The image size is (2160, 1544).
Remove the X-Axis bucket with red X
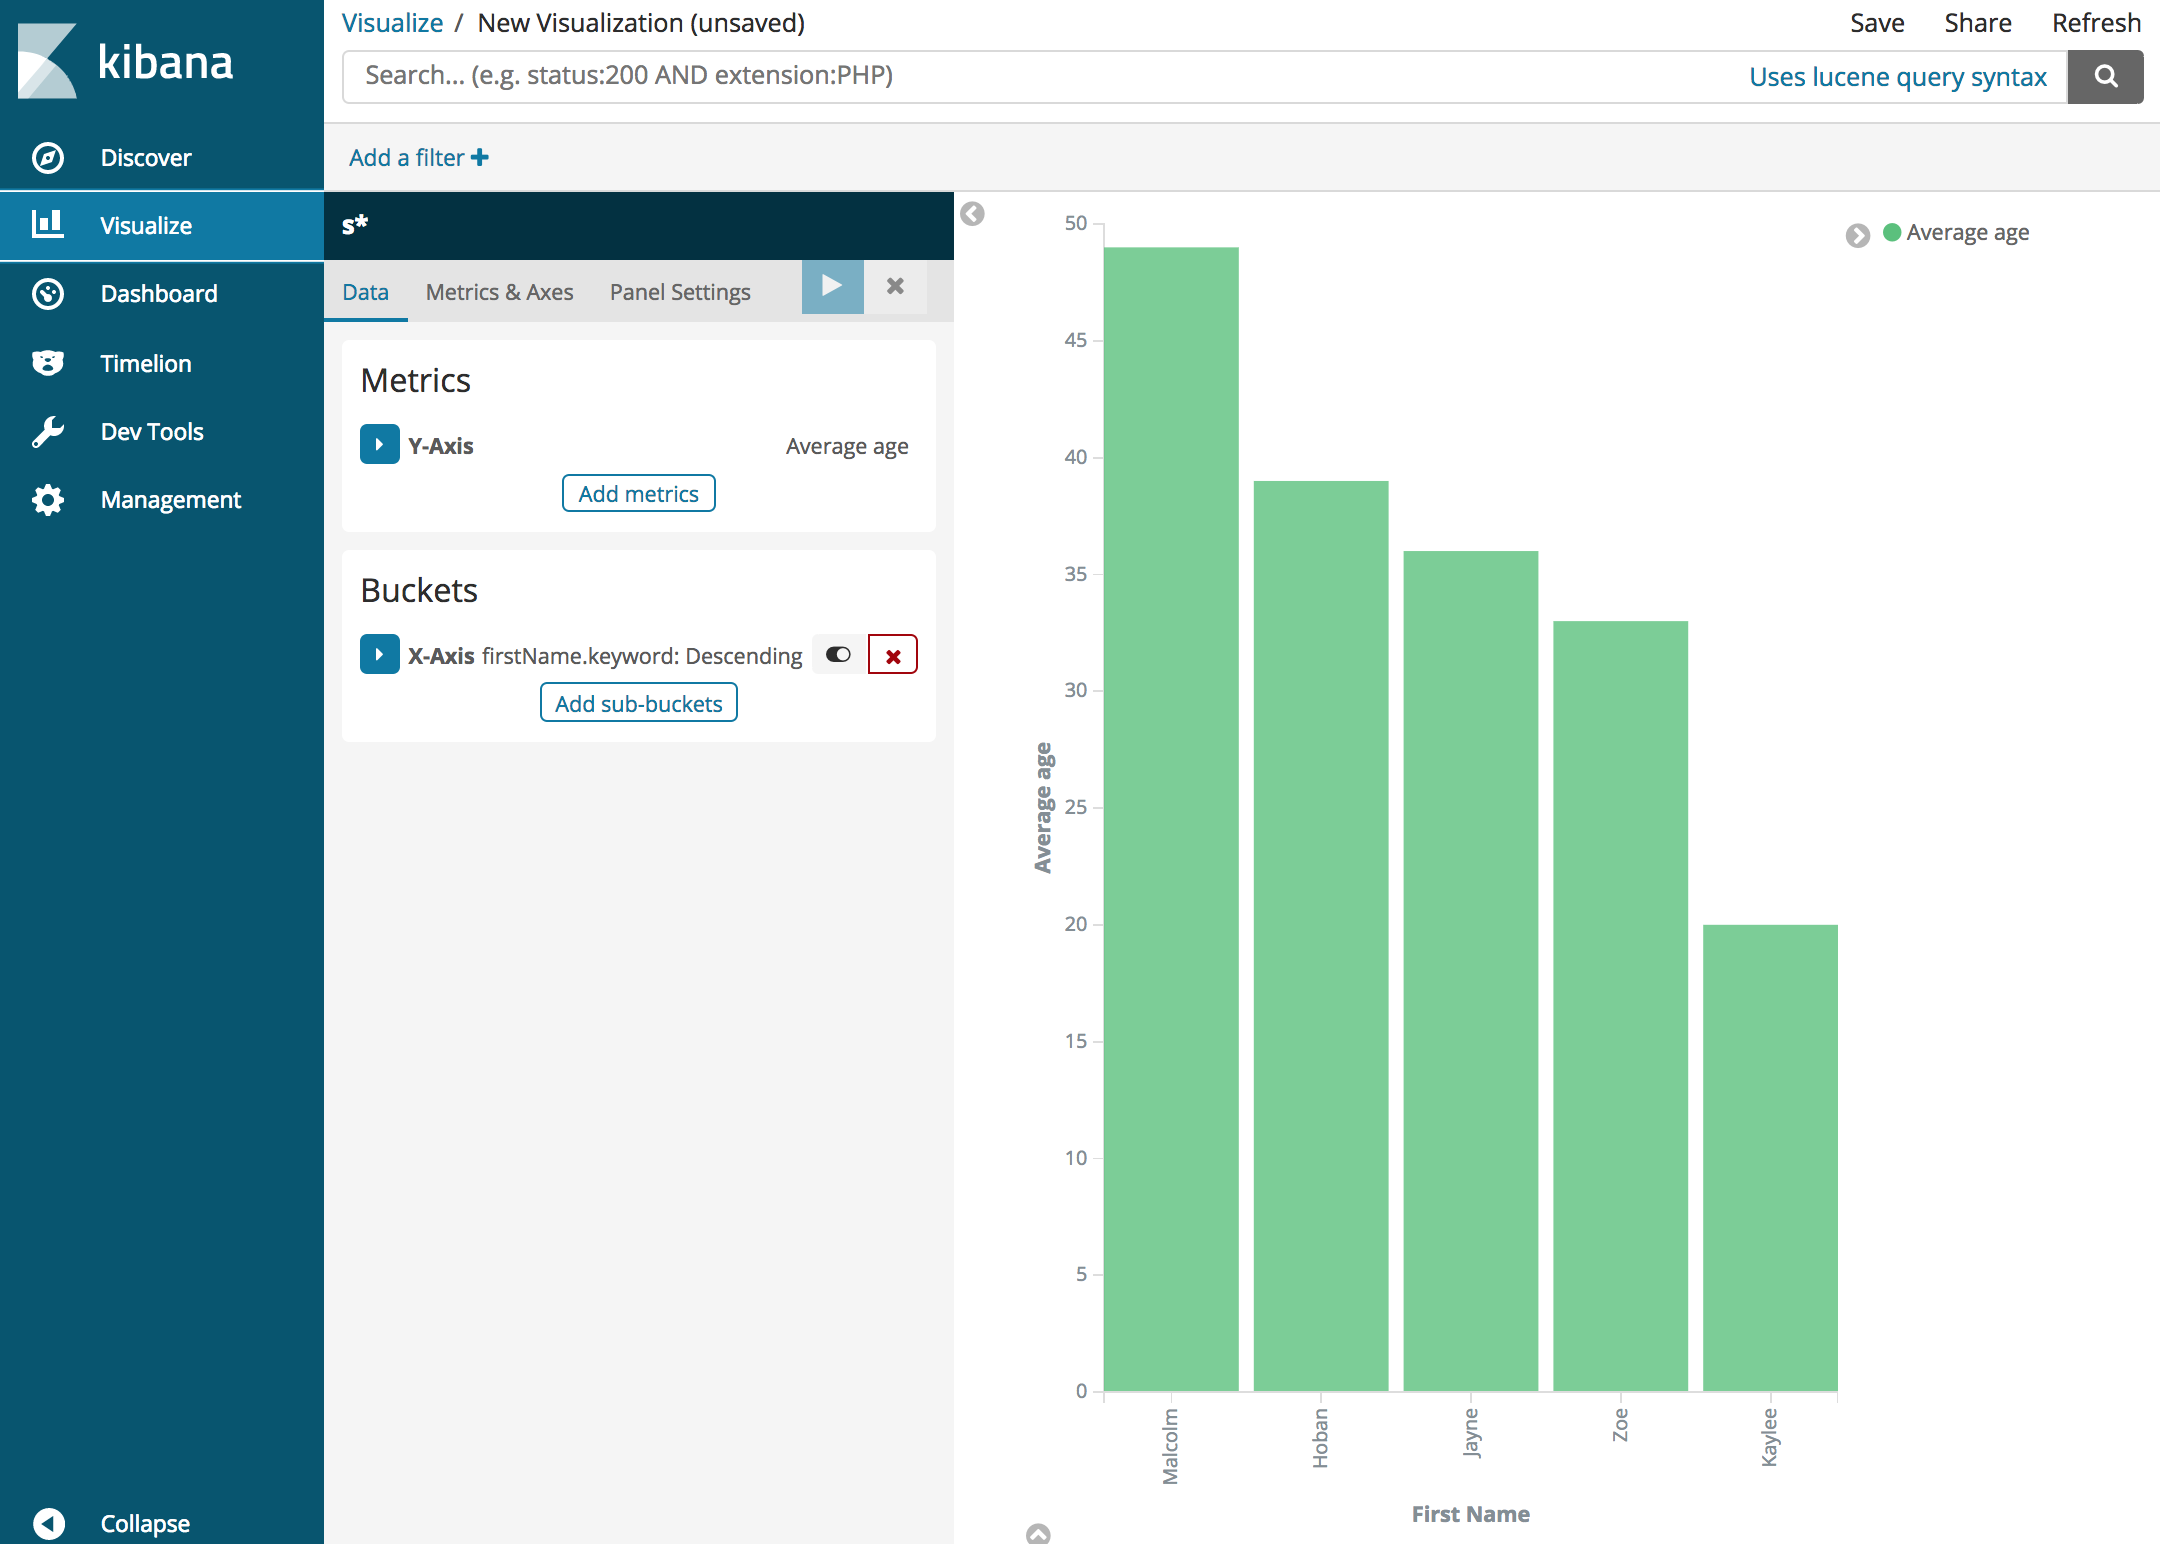(x=893, y=656)
